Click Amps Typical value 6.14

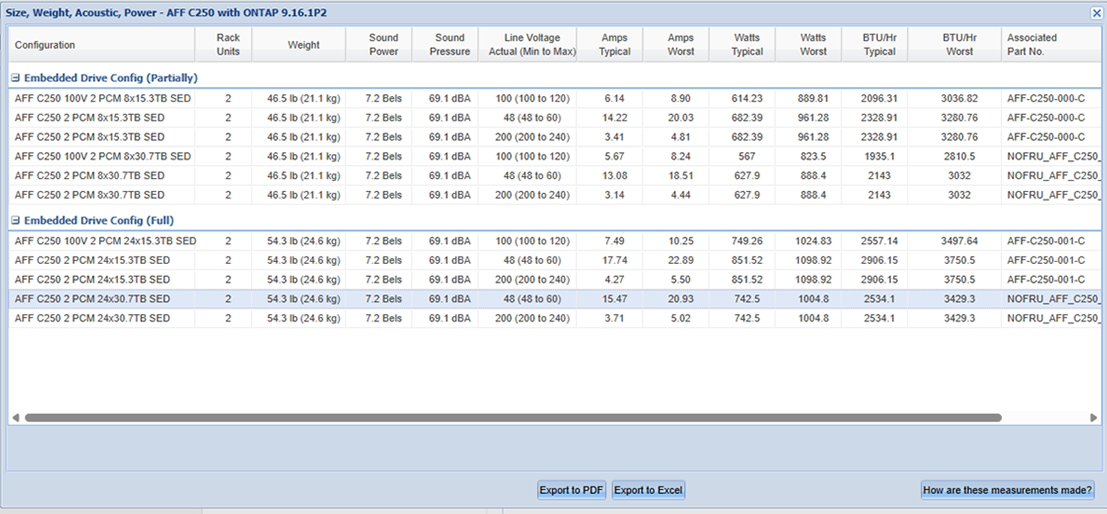pos(615,98)
